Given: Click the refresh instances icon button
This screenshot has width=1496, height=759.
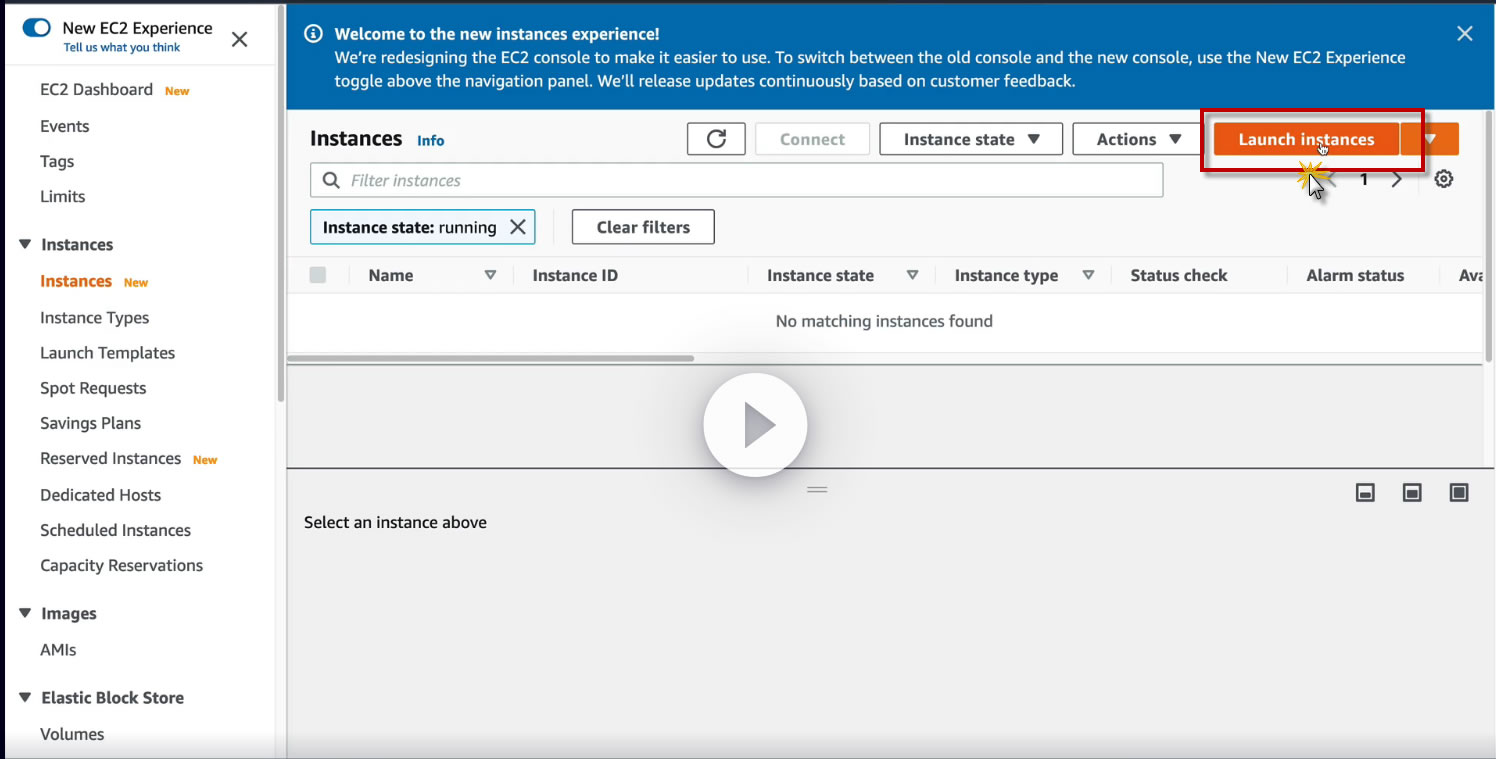Looking at the screenshot, I should pyautogui.click(x=716, y=139).
